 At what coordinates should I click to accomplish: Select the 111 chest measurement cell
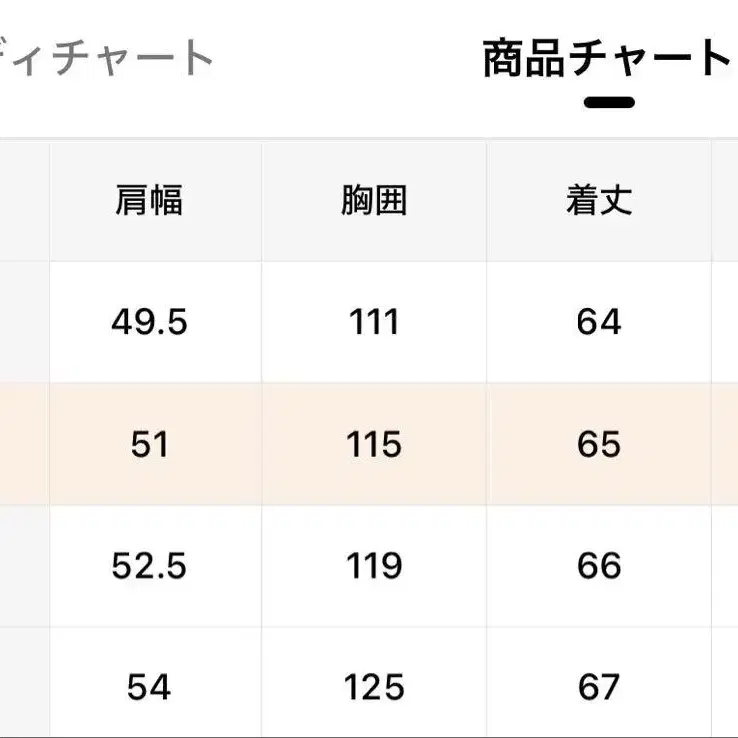374,322
